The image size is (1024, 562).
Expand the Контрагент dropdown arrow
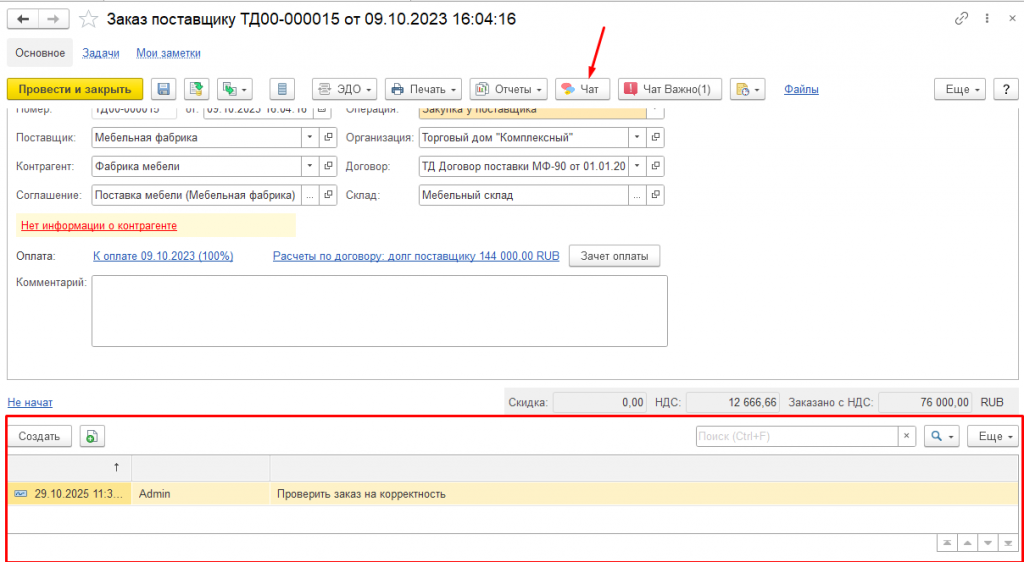coord(310,166)
